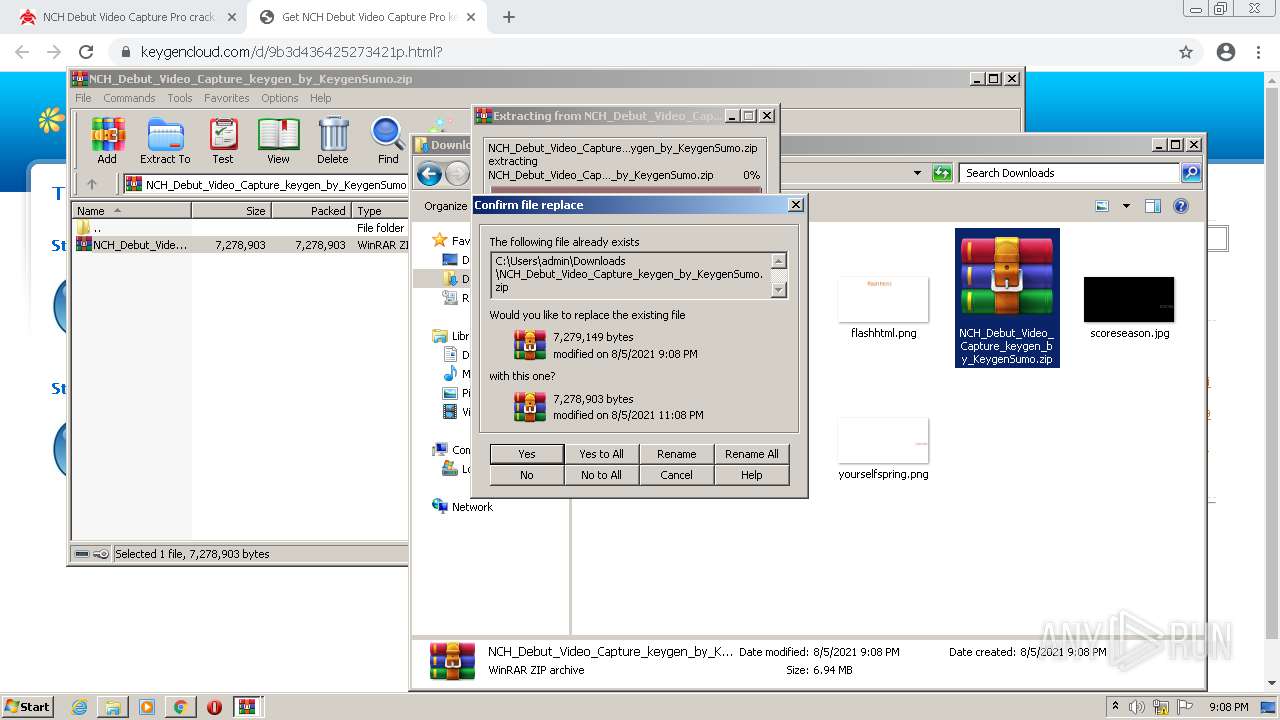Cancel the file replace dialog
This screenshot has height=720, width=1280.
[x=676, y=475]
